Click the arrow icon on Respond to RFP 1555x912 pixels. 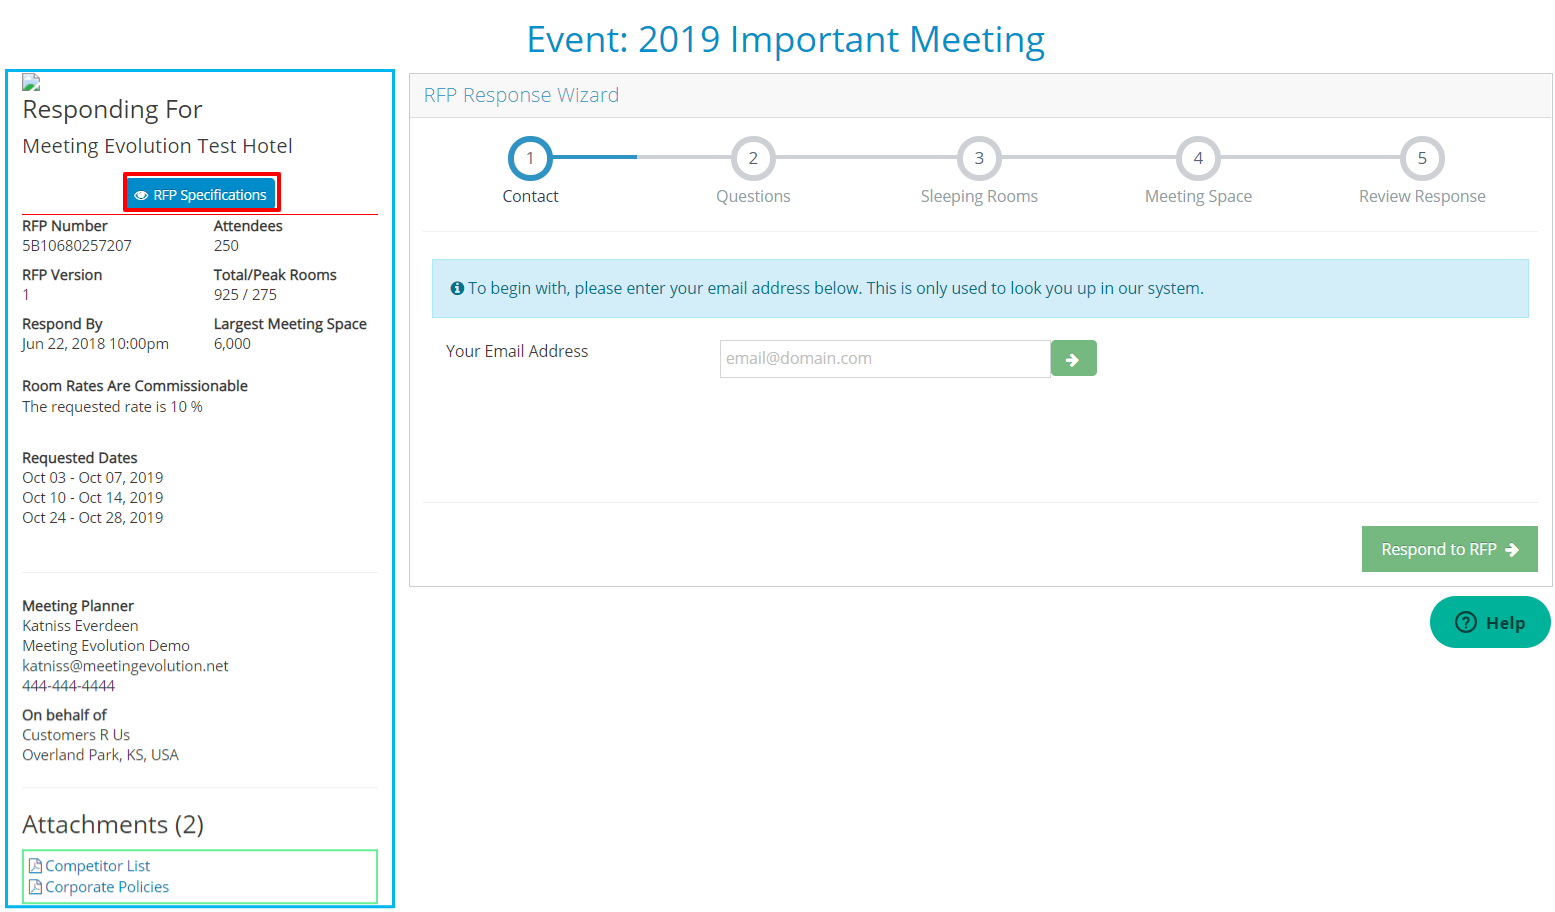click(1512, 550)
